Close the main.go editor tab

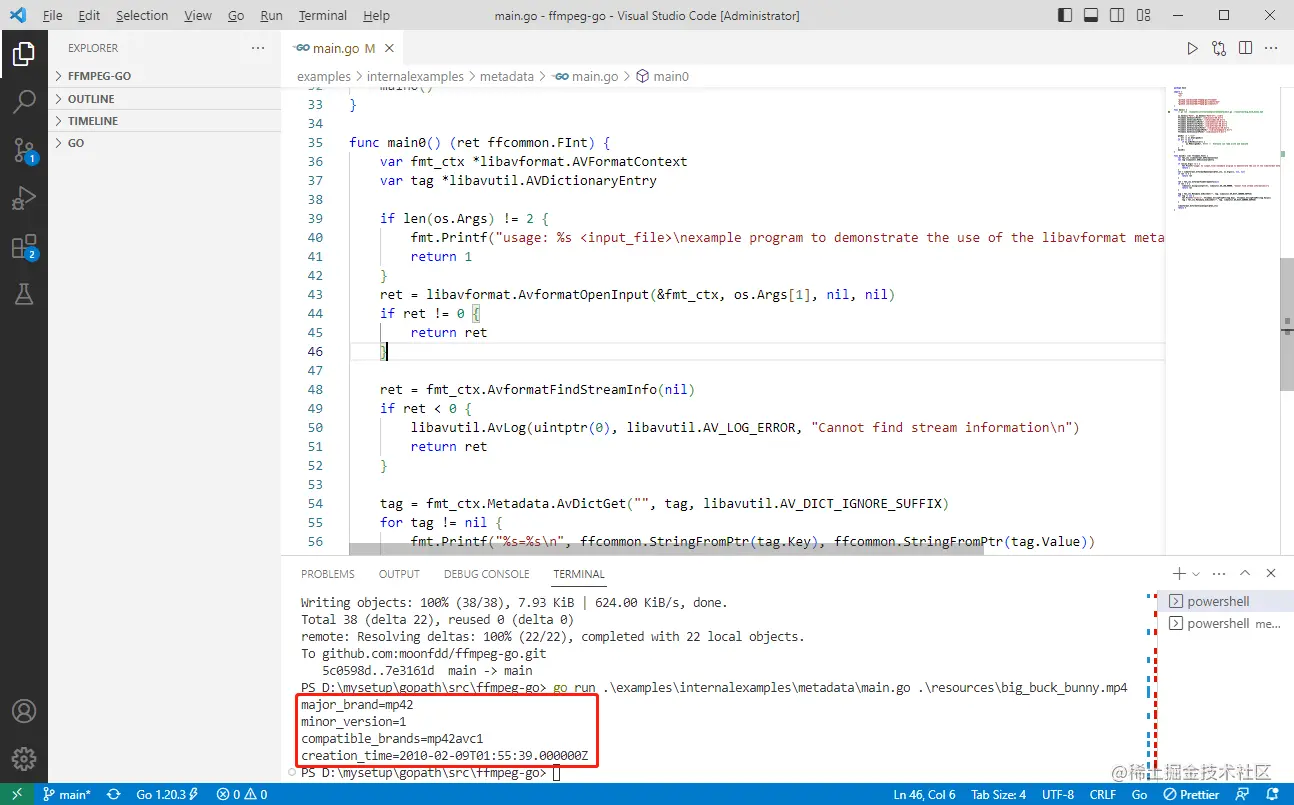pyautogui.click(x=389, y=48)
